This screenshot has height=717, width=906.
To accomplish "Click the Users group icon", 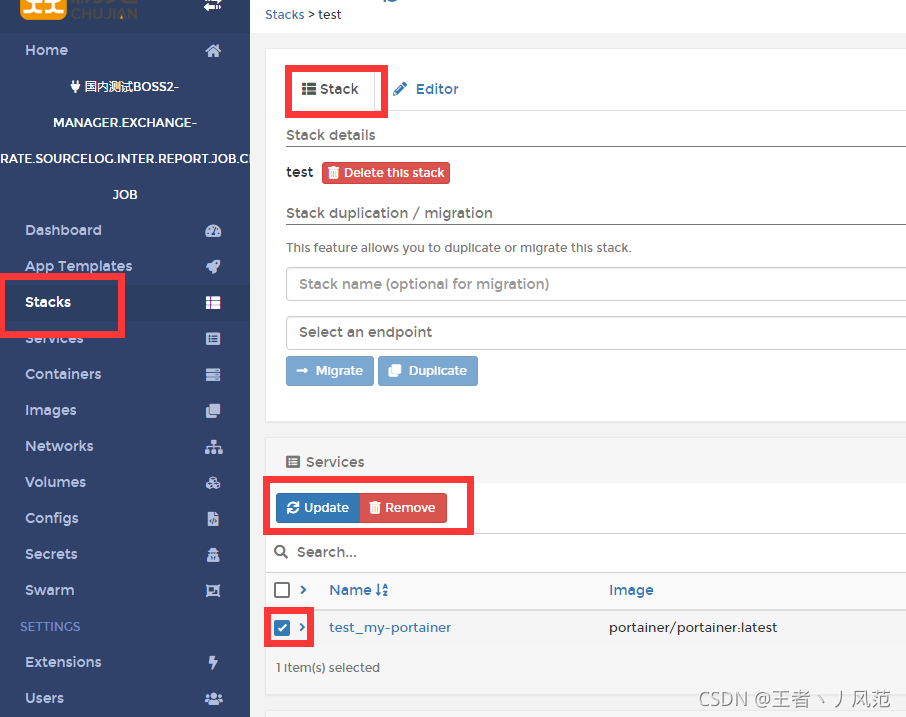I will pyautogui.click(x=213, y=699).
